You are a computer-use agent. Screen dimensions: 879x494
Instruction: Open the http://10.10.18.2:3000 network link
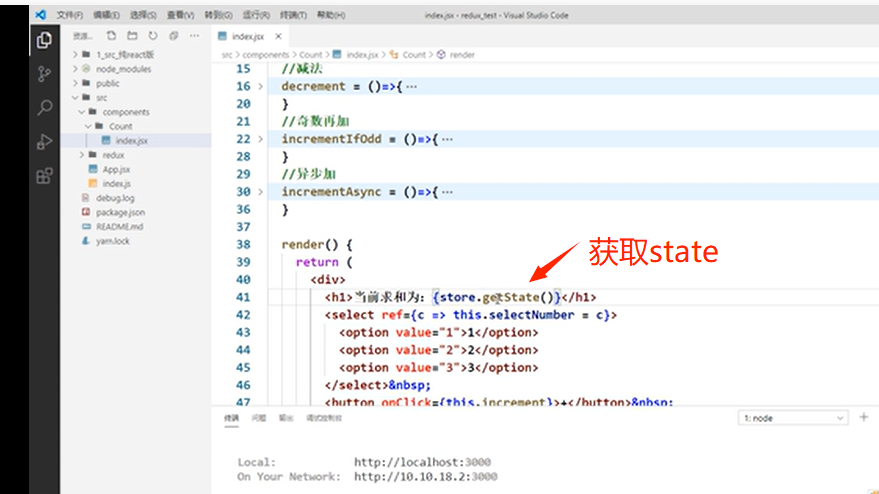425,477
